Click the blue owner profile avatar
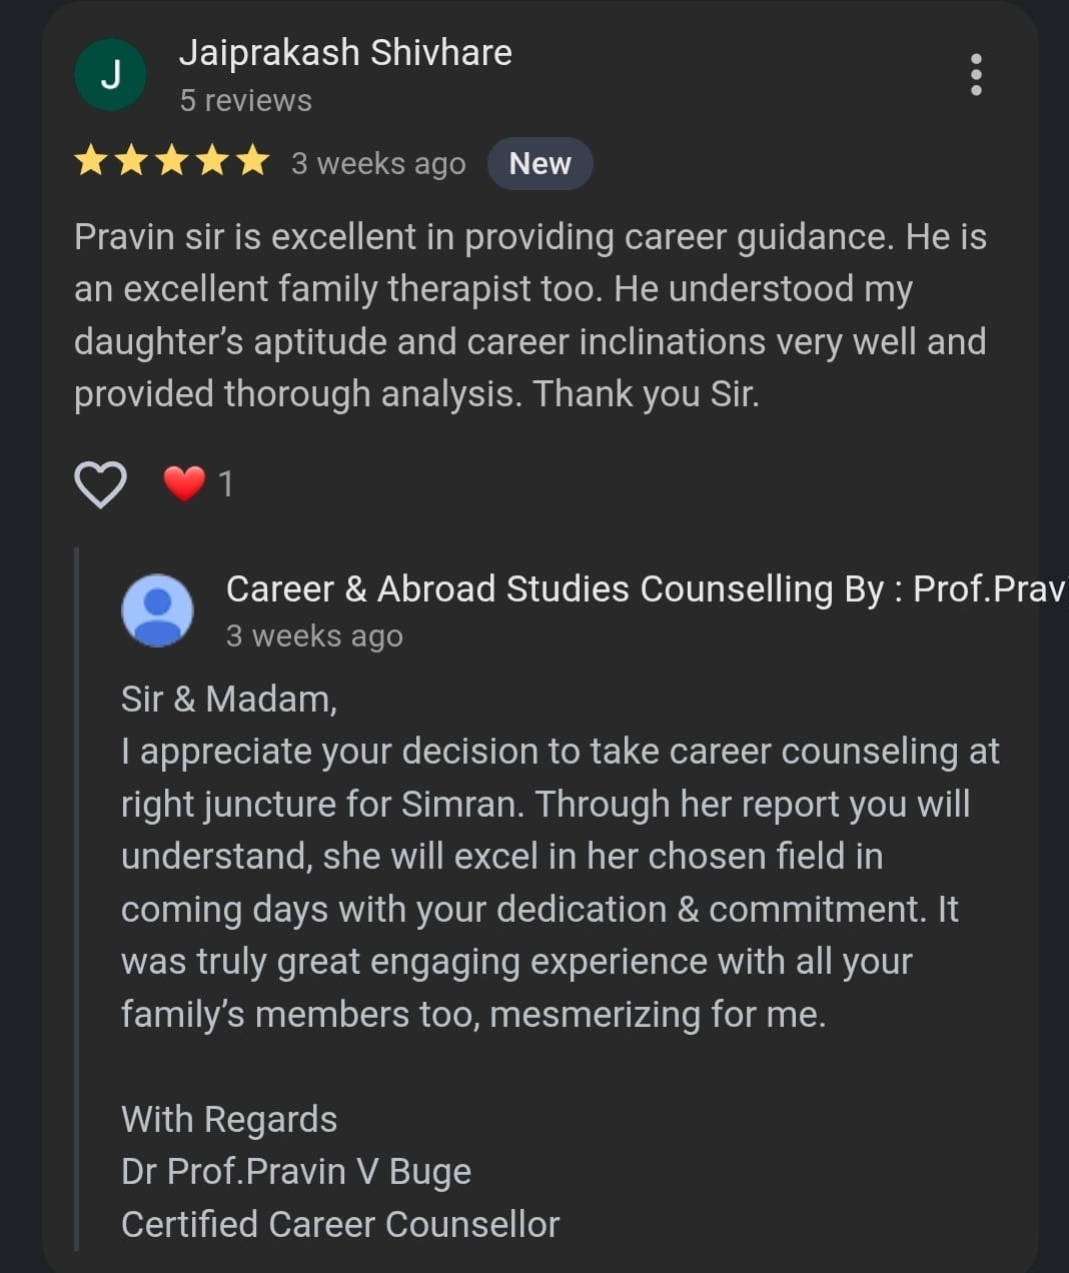The height and width of the screenshot is (1273, 1069). click(157, 610)
